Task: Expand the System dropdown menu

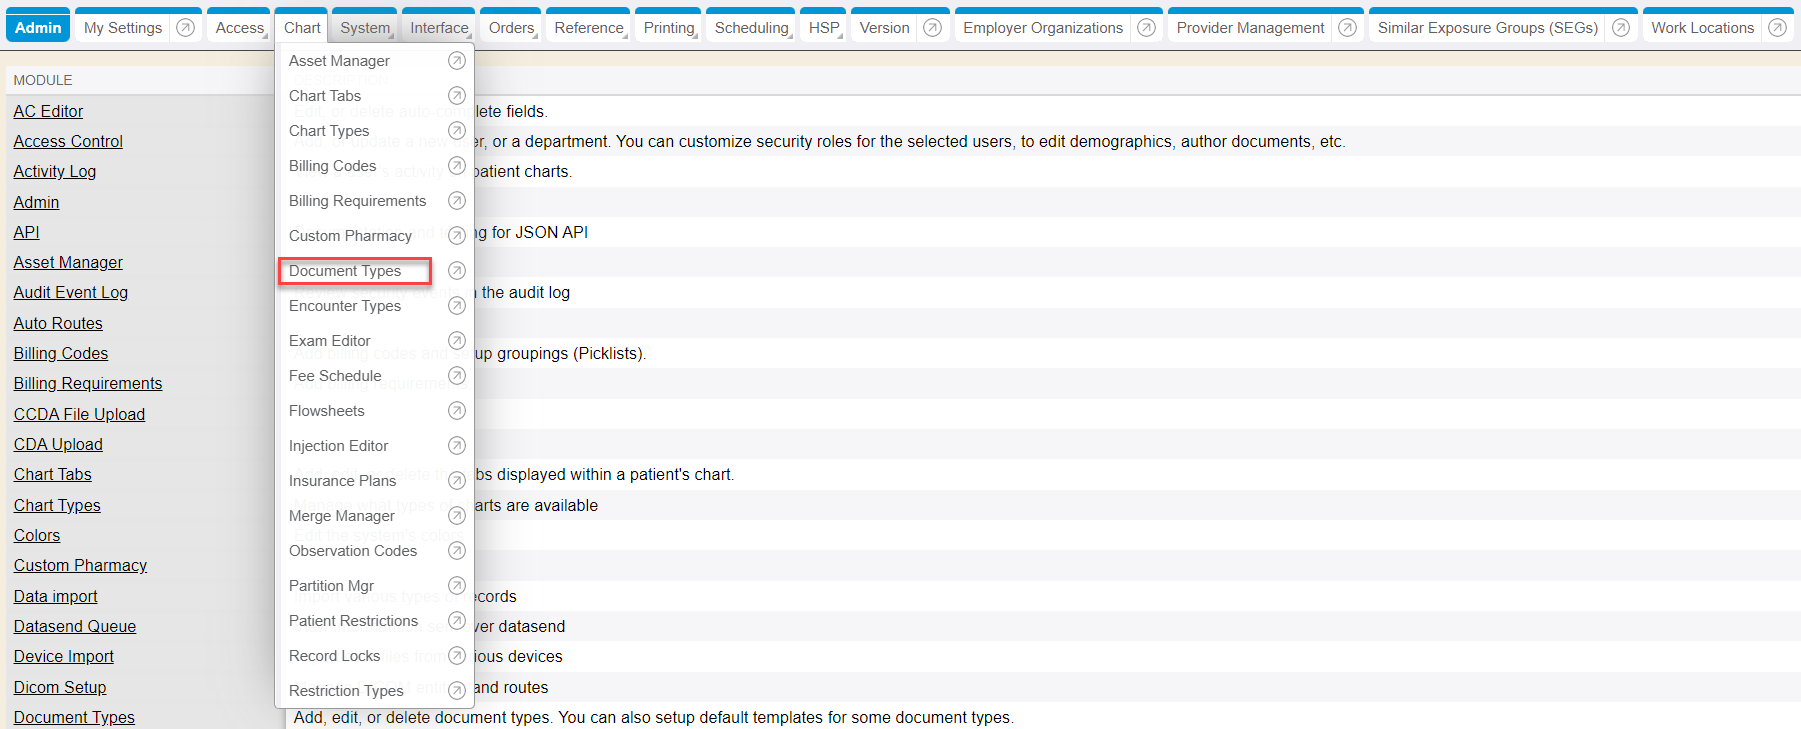Action: 365,28
